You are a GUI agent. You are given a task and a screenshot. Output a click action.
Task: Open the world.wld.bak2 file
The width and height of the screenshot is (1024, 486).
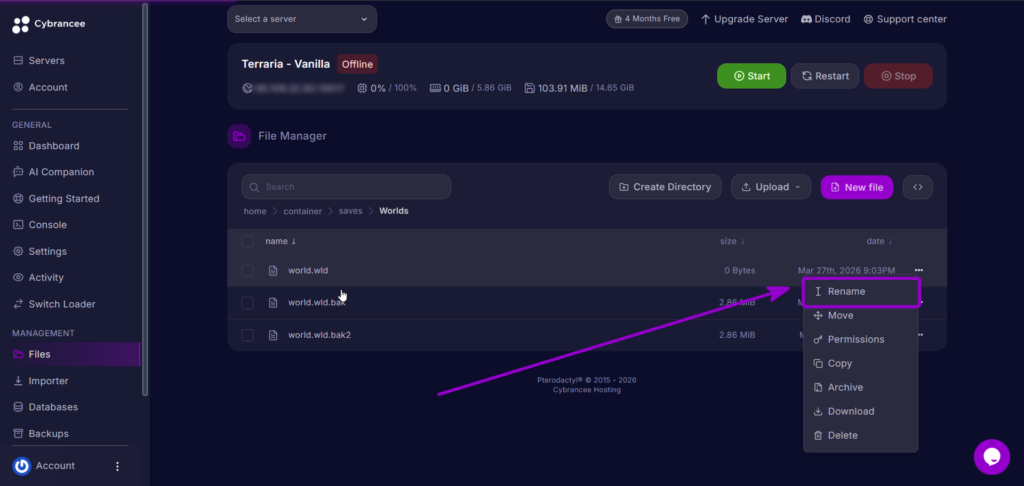click(x=319, y=335)
